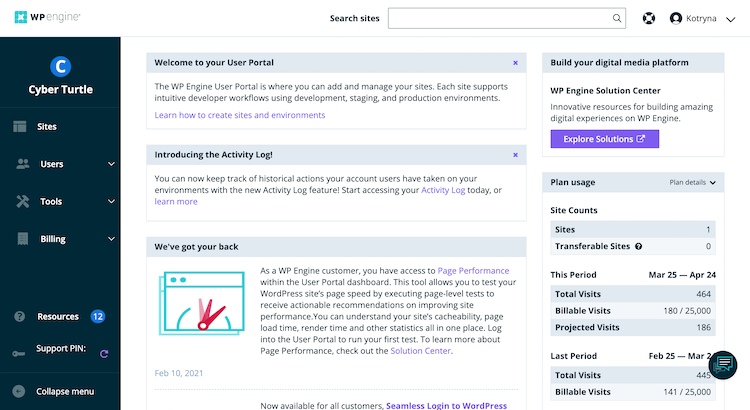Expand the Users menu chevron
Image resolution: width=750 pixels, height=410 pixels.
(x=111, y=164)
